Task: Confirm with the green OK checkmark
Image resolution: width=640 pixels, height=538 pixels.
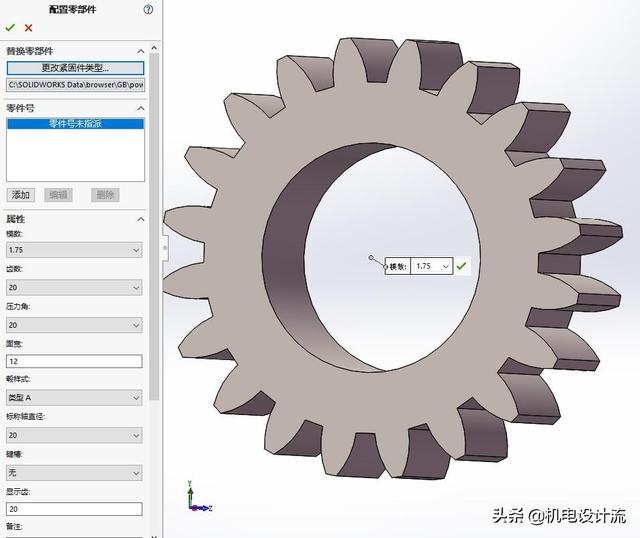Action: click(10, 28)
